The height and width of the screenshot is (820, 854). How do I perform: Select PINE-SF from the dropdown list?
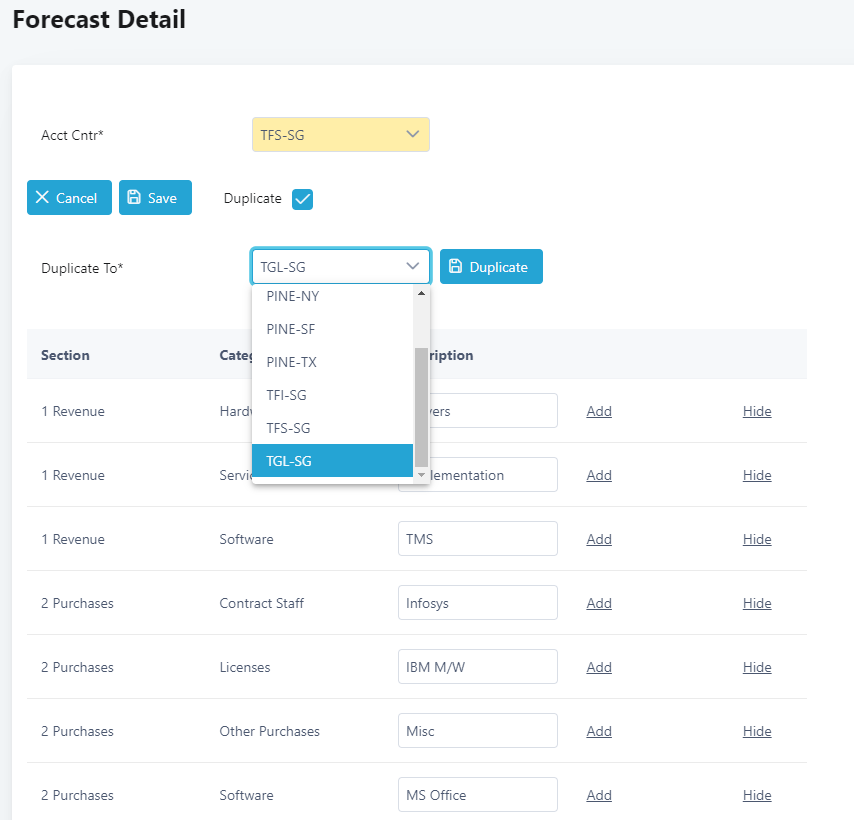click(x=291, y=329)
